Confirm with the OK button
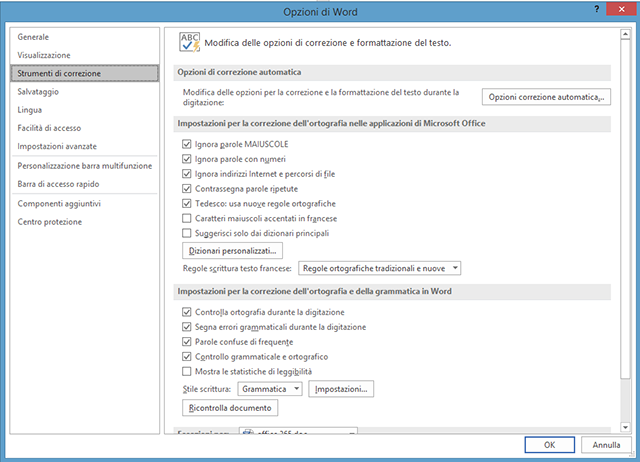 click(549, 444)
